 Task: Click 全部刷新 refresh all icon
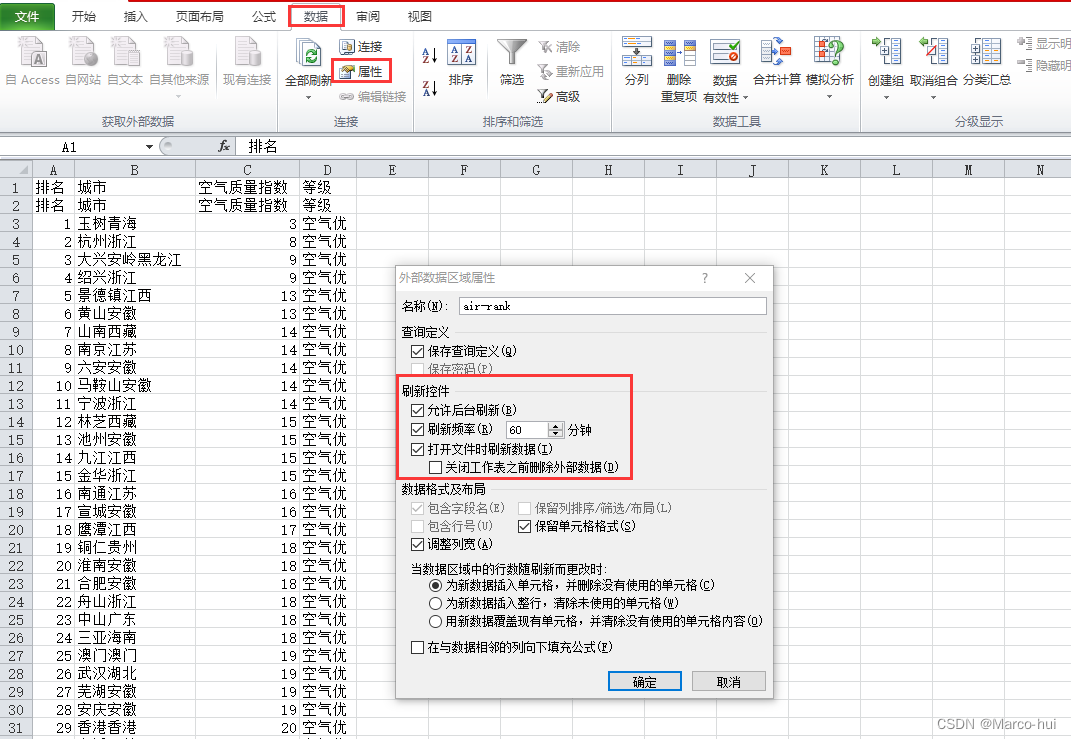309,53
